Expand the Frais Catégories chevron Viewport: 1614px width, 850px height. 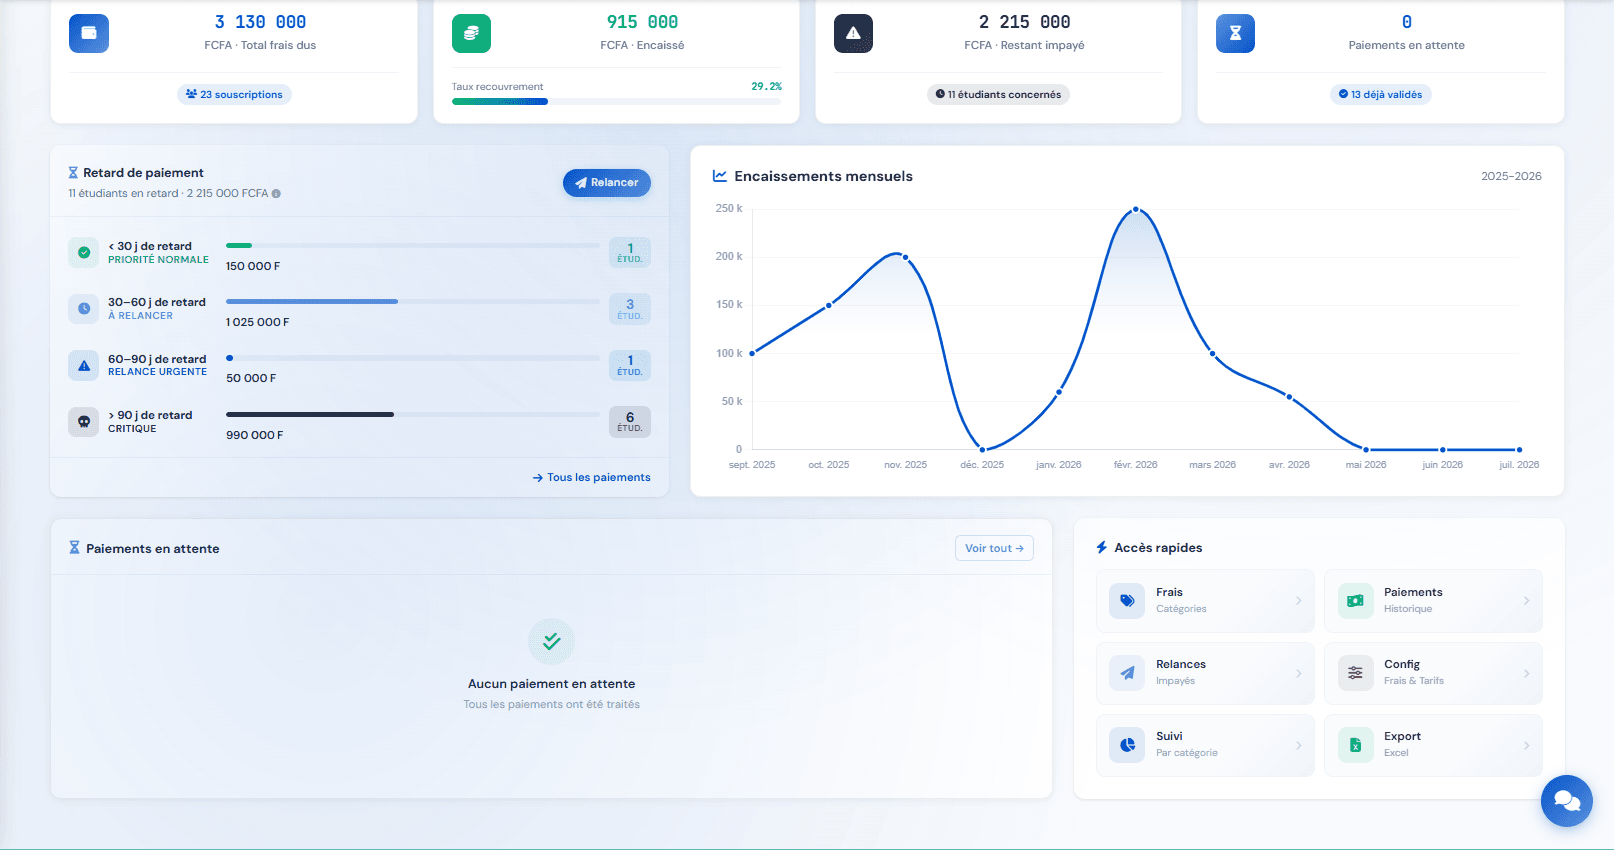click(1298, 601)
